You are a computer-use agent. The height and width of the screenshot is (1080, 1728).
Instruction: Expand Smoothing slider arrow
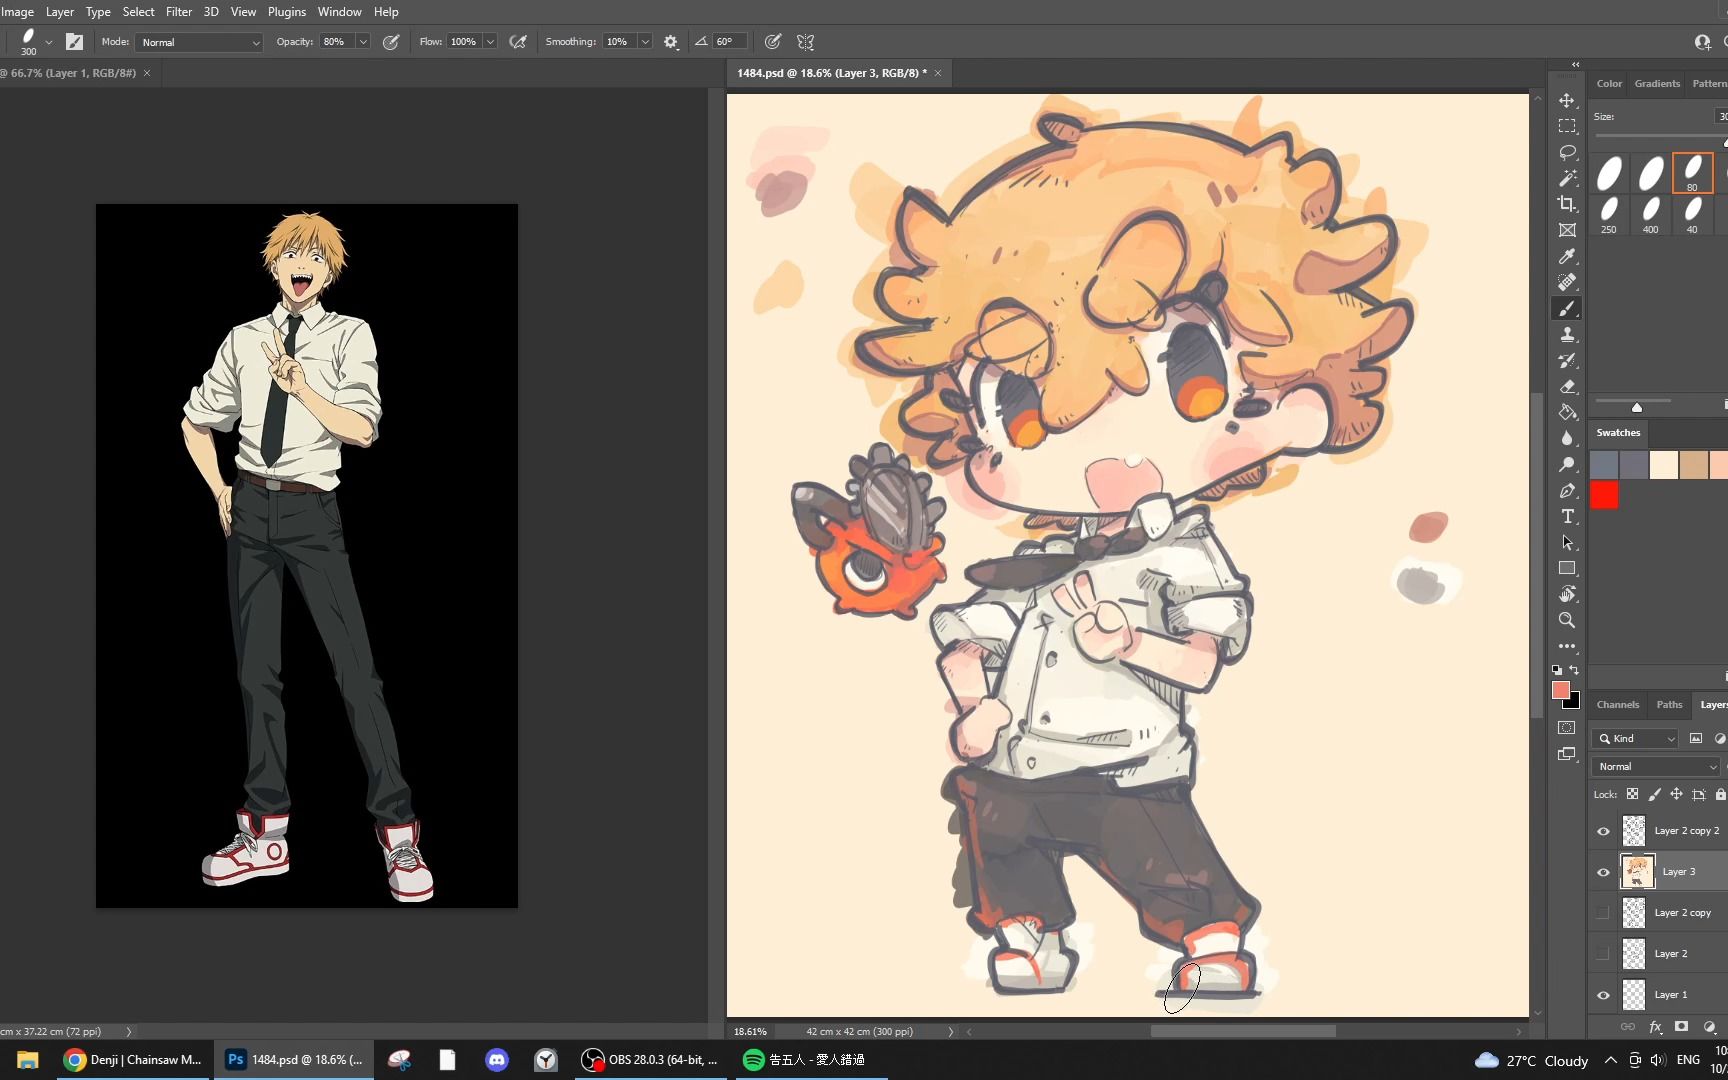coord(645,42)
